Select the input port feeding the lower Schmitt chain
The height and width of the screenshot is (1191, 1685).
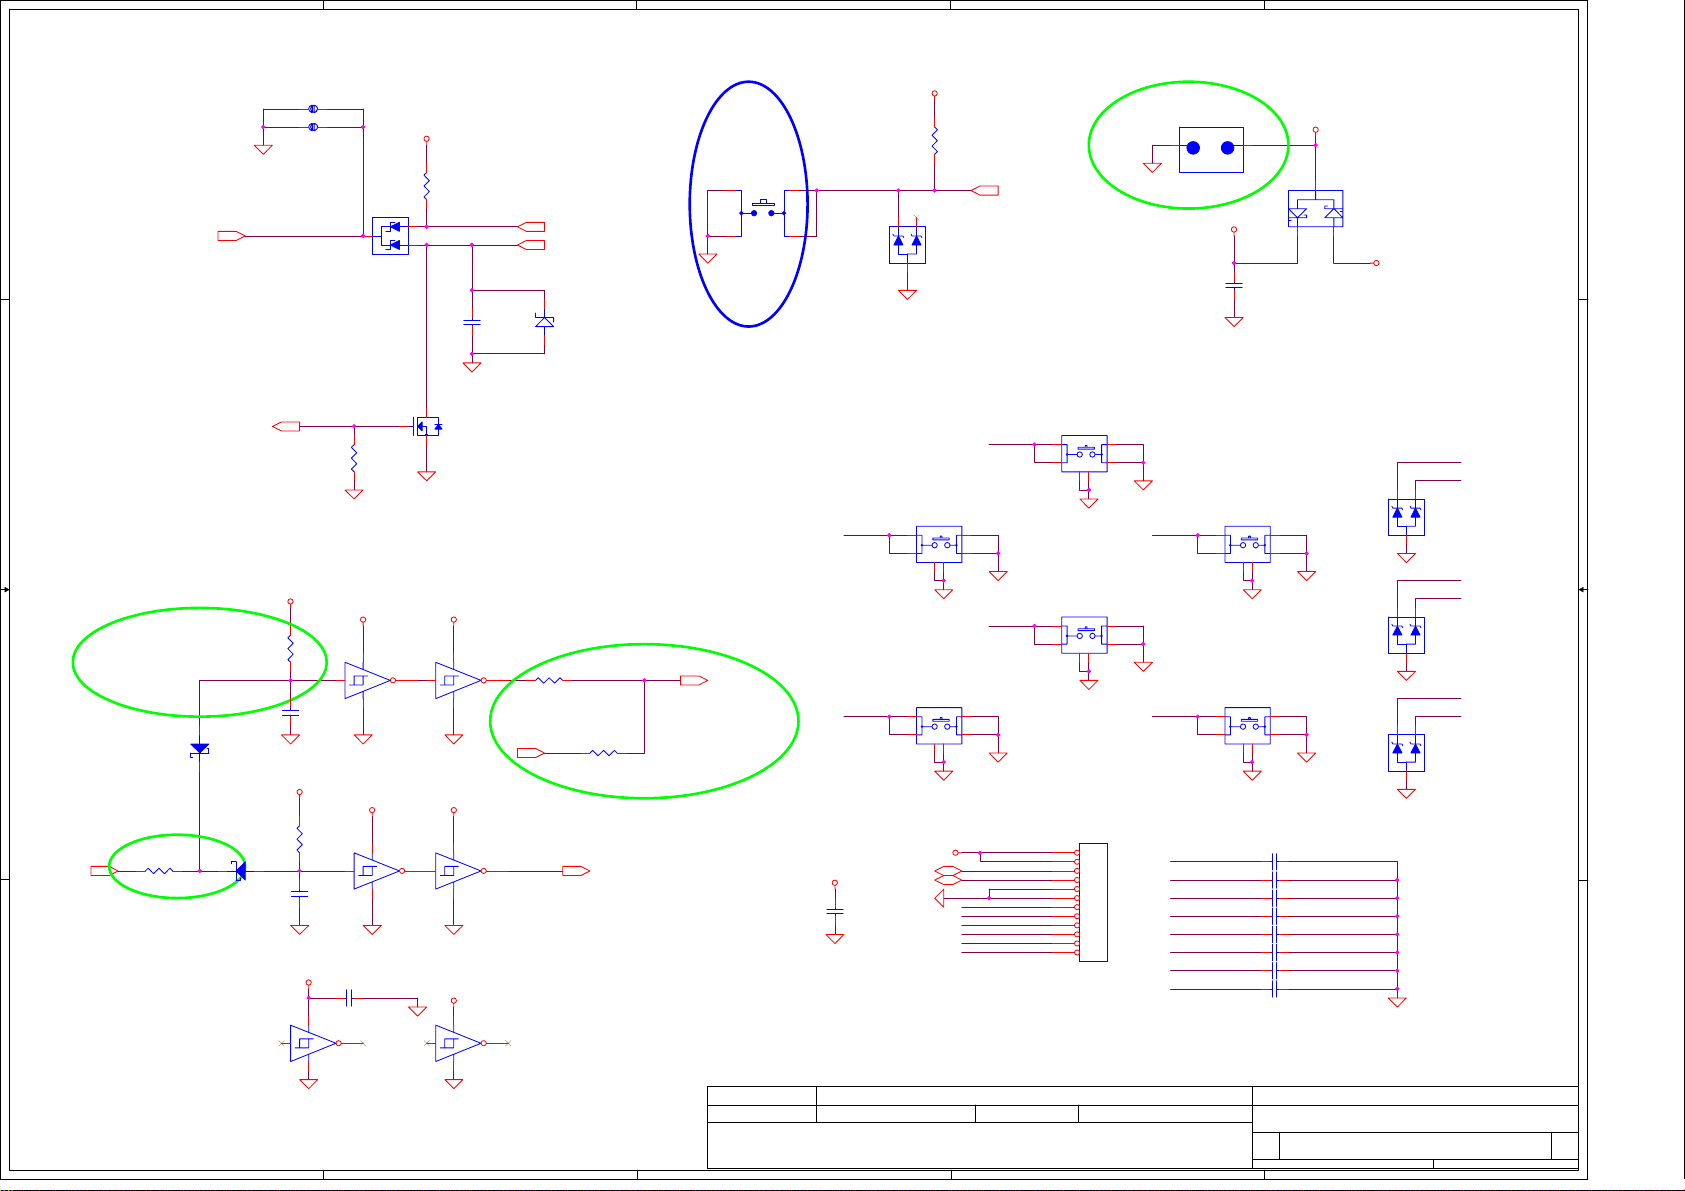(x=104, y=871)
